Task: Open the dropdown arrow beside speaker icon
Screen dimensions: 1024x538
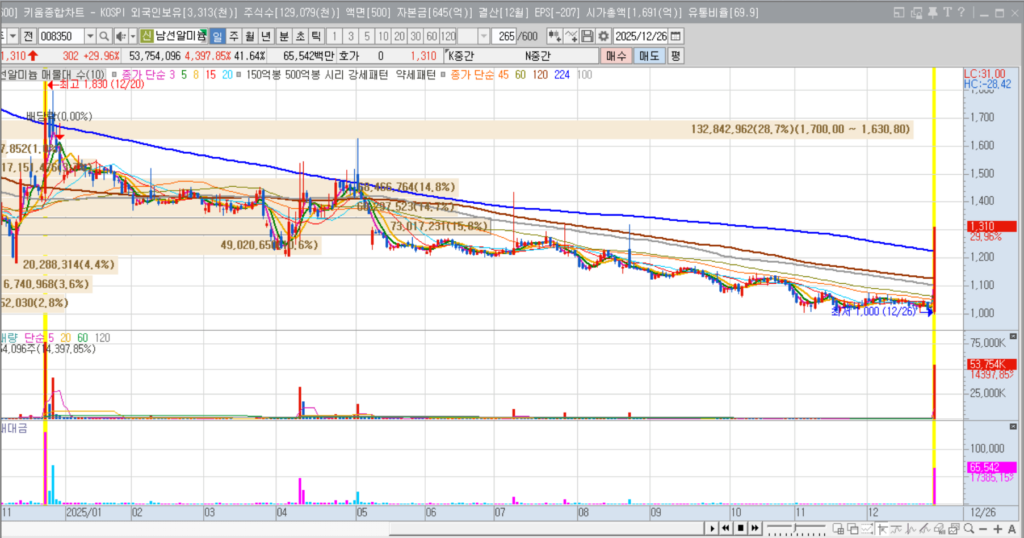Action: 133,37
